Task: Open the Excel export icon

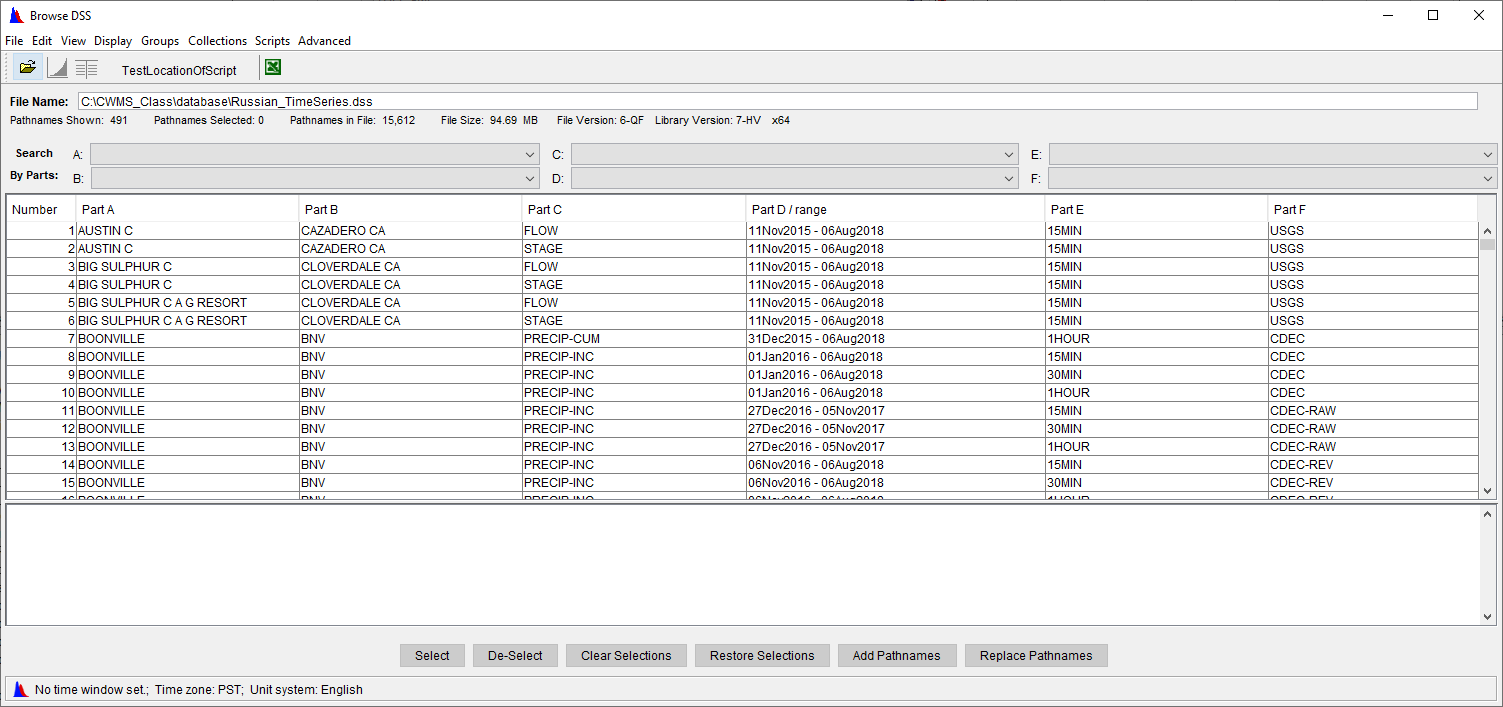Action: (273, 68)
